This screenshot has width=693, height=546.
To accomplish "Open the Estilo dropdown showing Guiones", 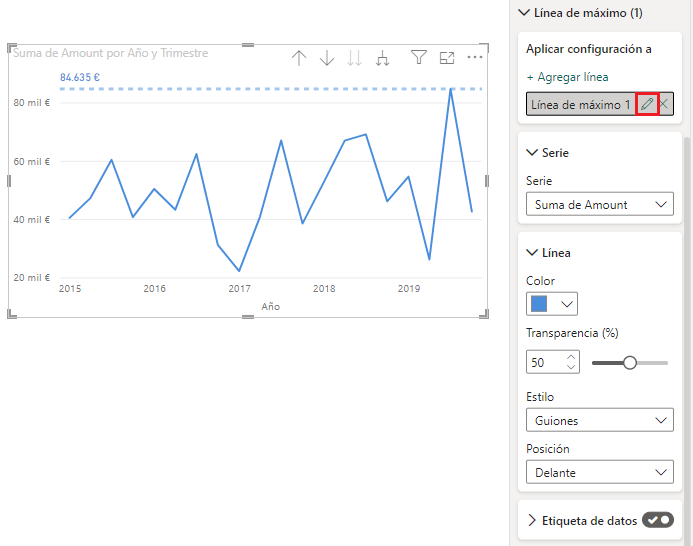I will [x=599, y=421].
